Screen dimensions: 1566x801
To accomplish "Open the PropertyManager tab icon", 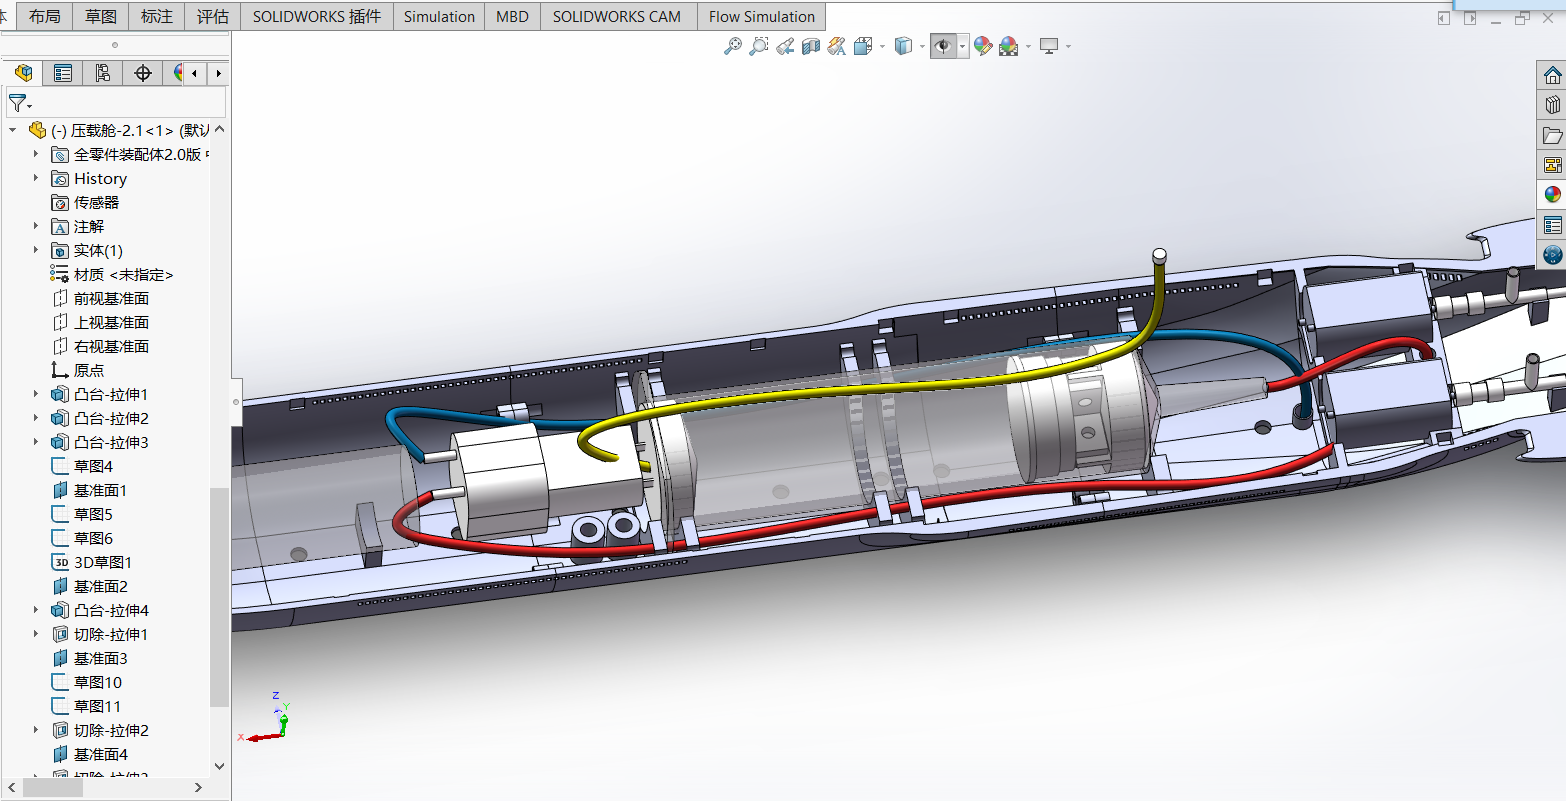I will tap(63, 73).
